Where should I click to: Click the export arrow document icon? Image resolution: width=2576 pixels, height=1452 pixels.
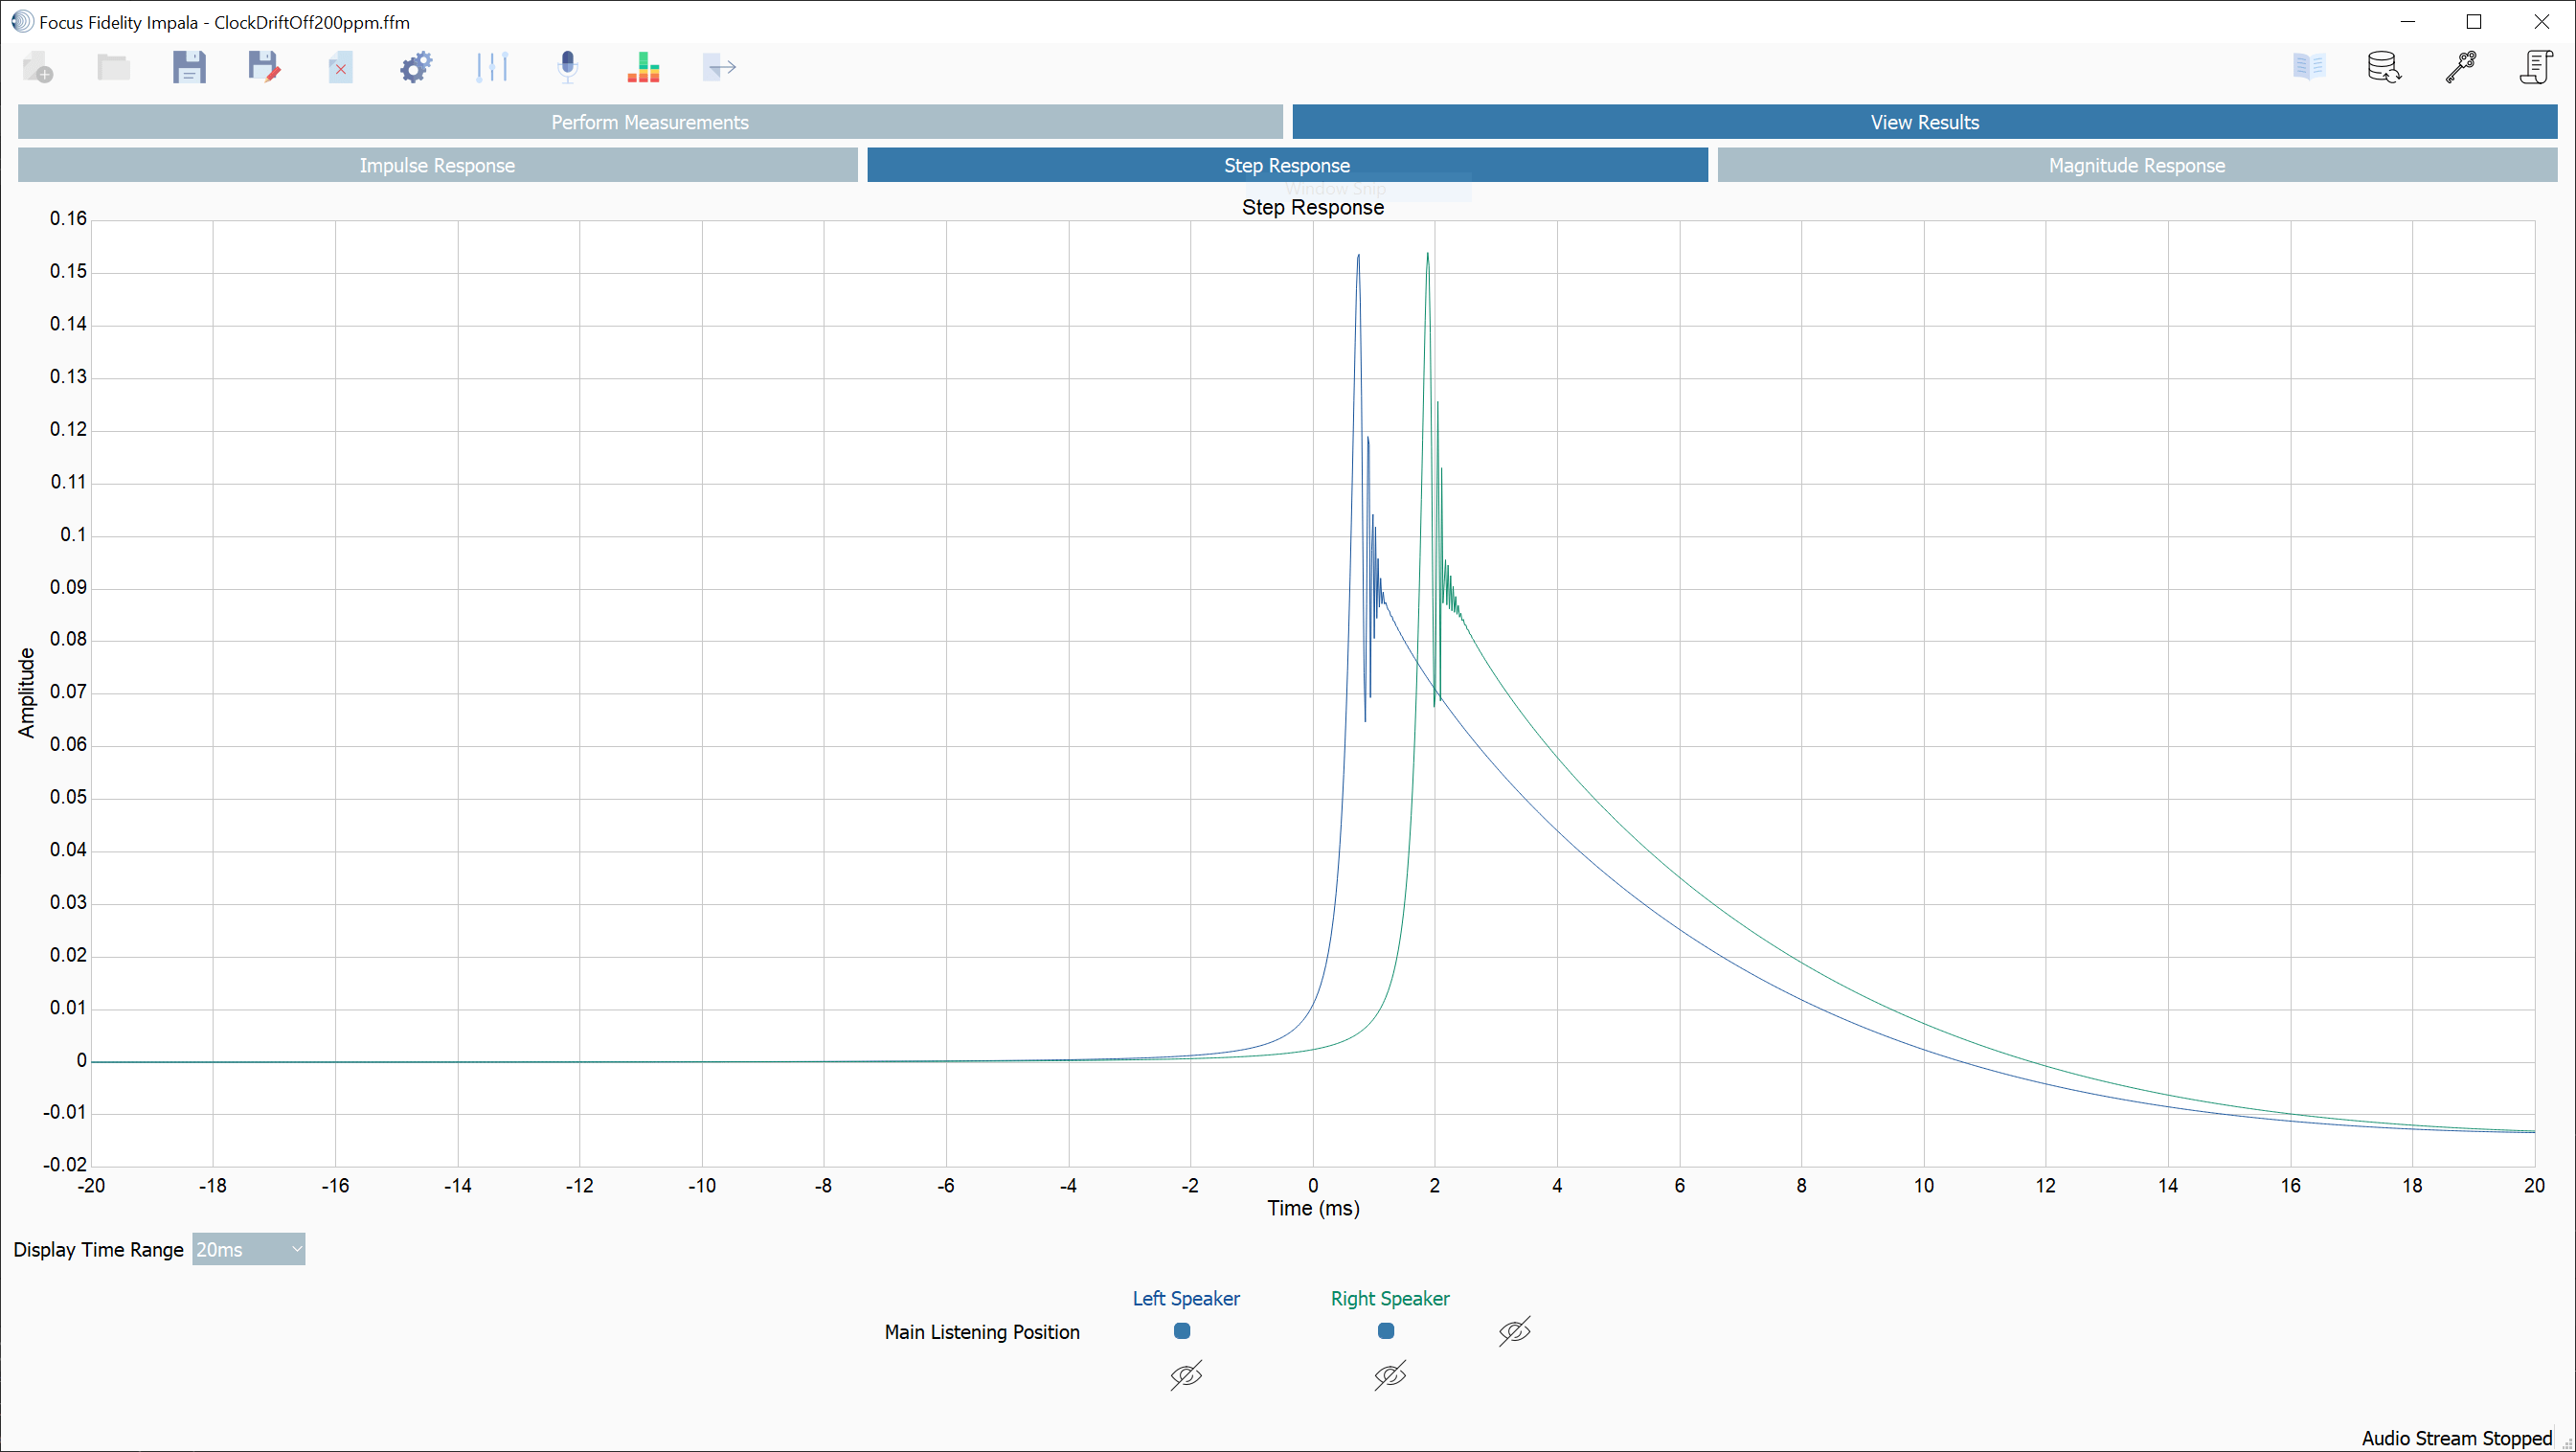(719, 68)
